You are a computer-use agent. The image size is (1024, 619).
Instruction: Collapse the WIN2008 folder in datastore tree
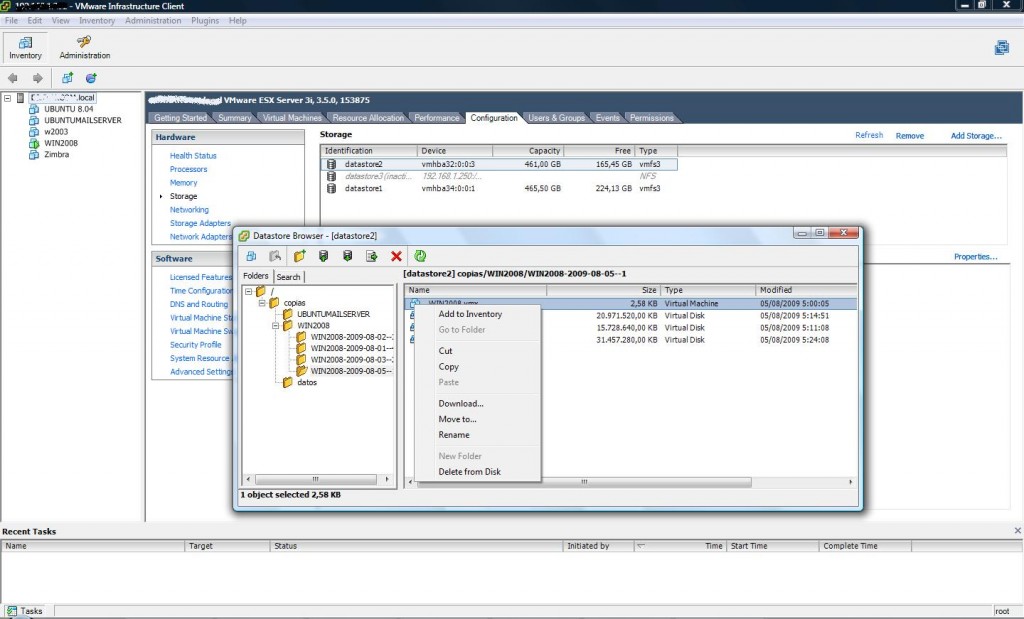[276, 325]
